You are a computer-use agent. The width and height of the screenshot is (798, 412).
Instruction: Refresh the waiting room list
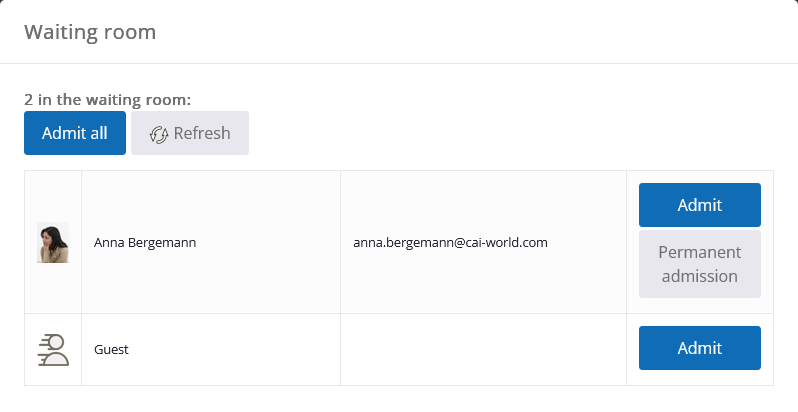pos(190,133)
